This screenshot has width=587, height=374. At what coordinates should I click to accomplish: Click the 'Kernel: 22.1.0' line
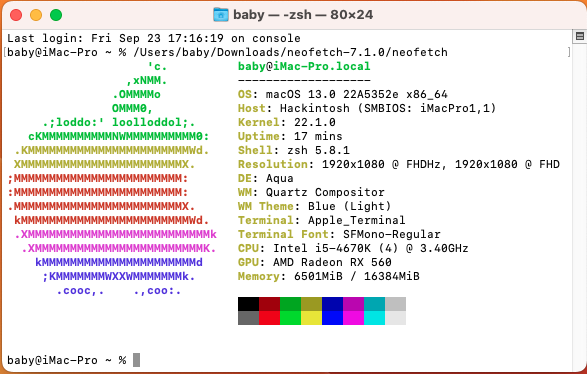point(287,122)
